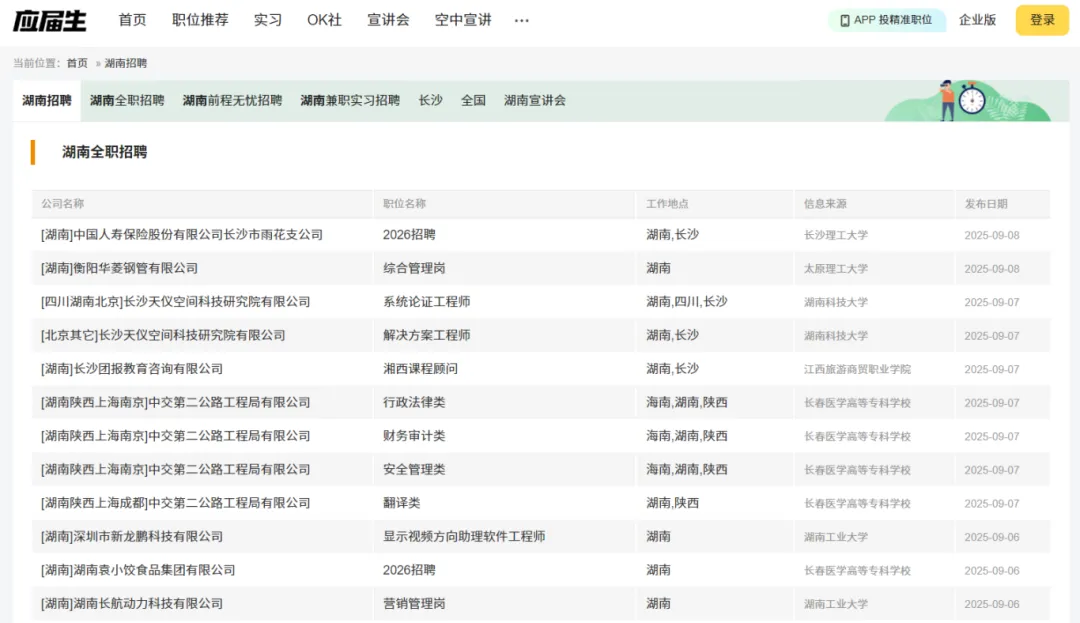This screenshot has height=623, width=1080.
Task: Click the 湖南,陕西 location cell
Action: pos(672,503)
